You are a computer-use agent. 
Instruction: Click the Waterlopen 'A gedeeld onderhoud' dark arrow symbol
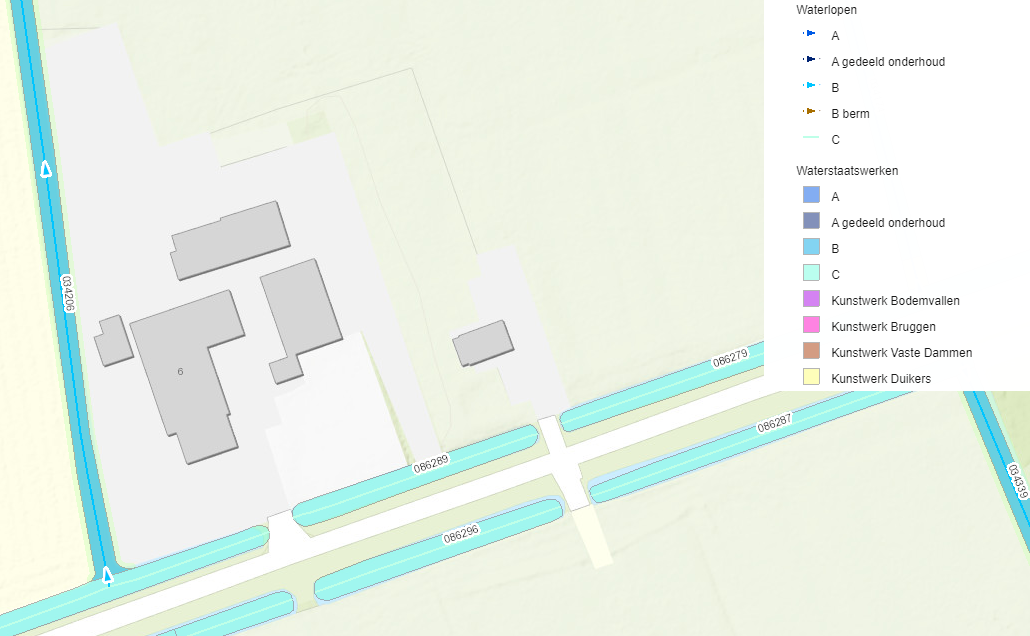[x=811, y=60]
